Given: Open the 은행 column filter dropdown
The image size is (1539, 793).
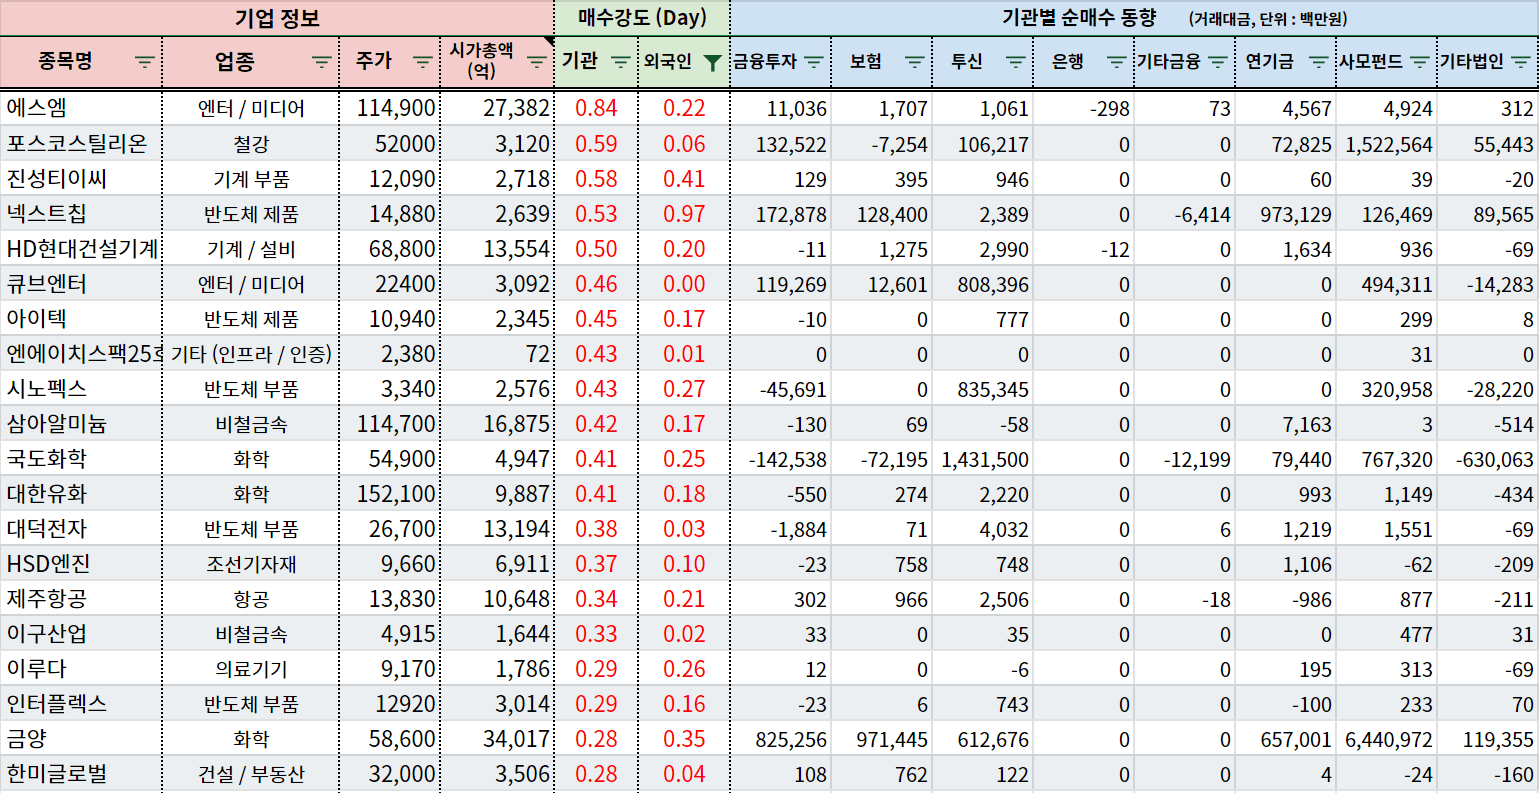Looking at the screenshot, I should pyautogui.click(x=1116, y=62).
